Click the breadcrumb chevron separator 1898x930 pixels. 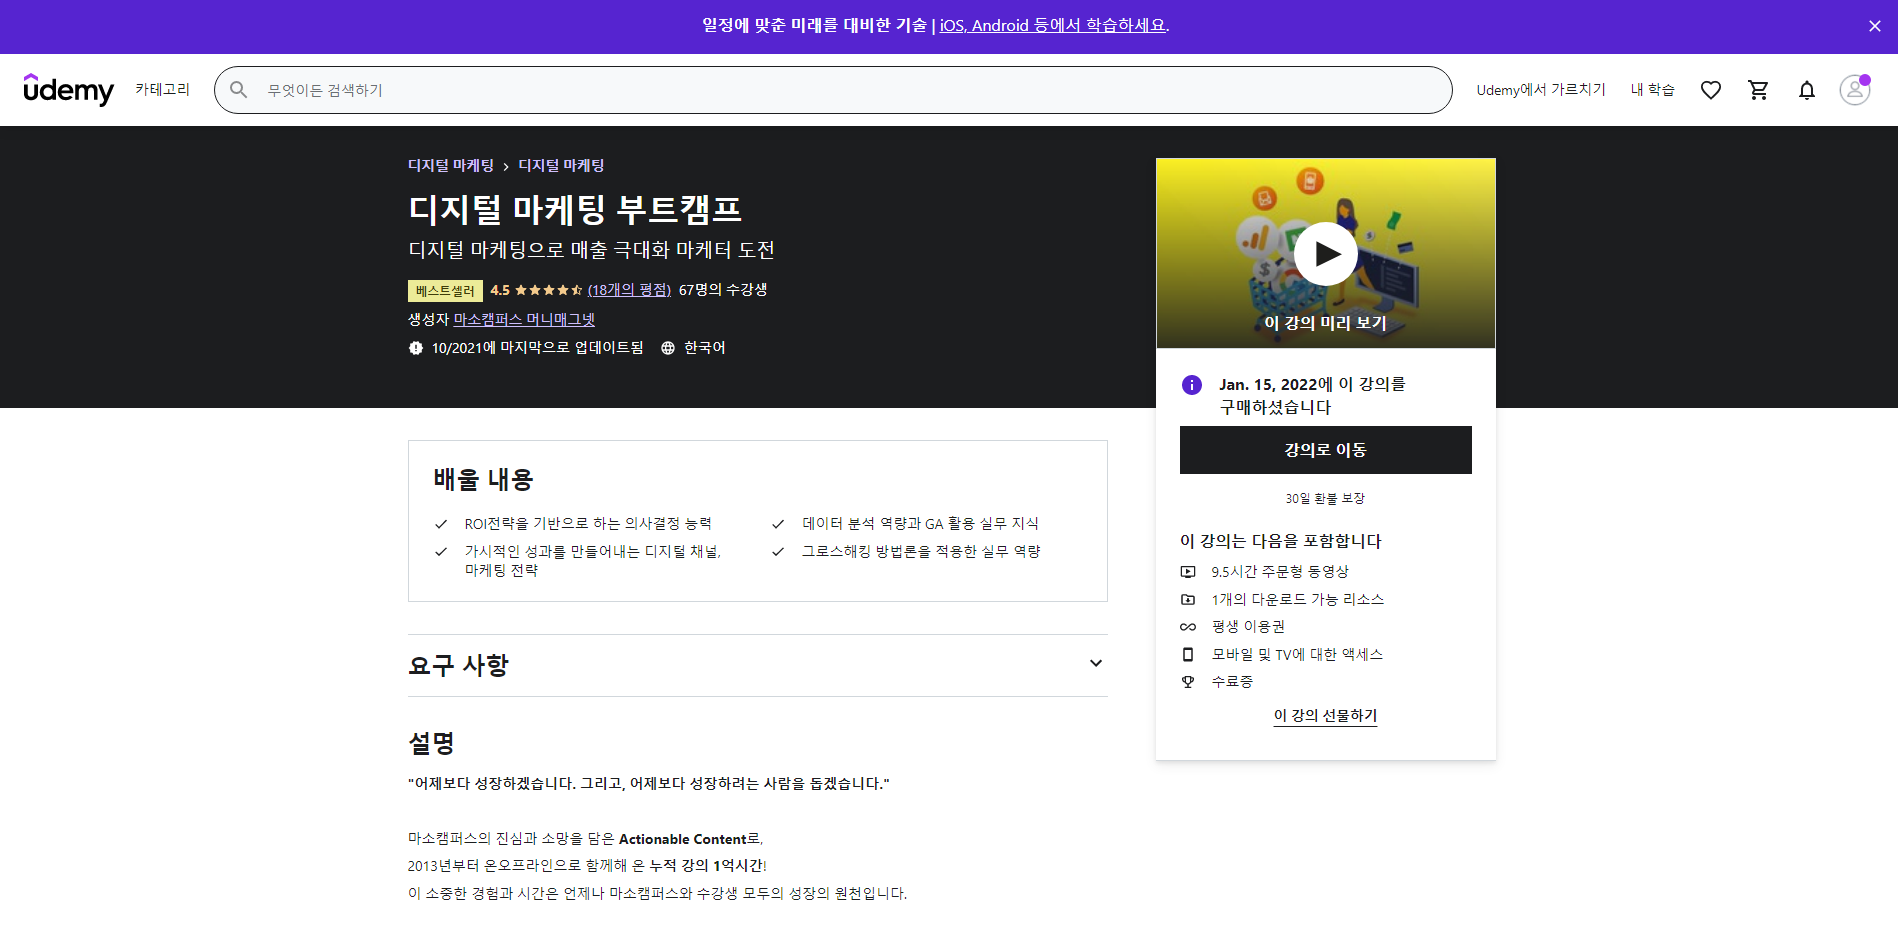tap(506, 167)
